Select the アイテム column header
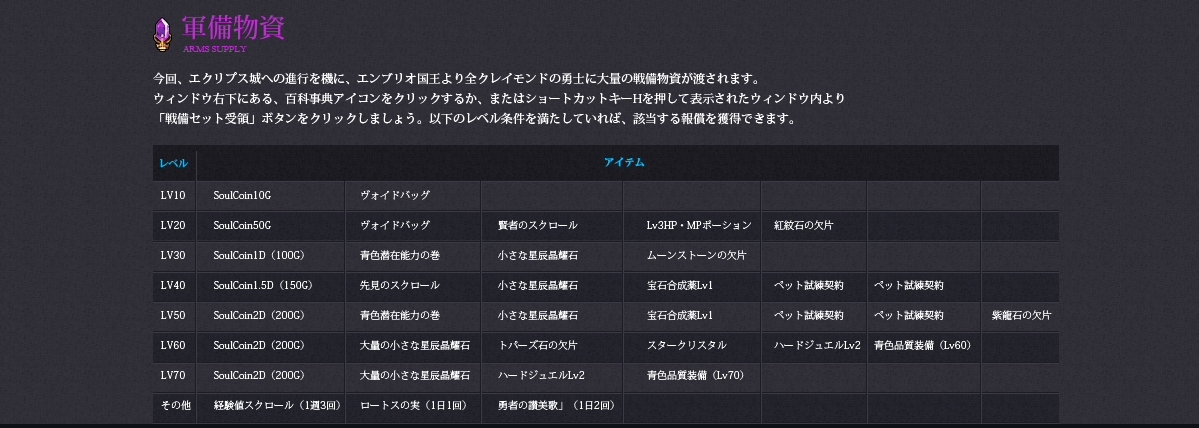This screenshot has height=428, width=1199. (624, 163)
